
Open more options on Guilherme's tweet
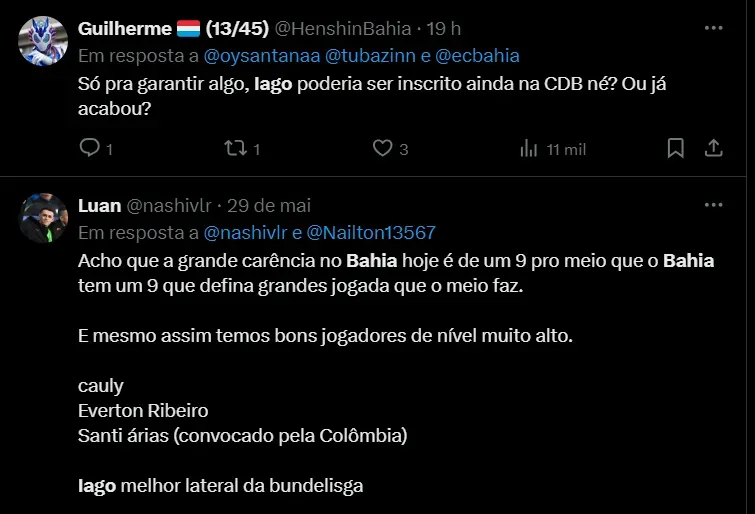pos(713,27)
